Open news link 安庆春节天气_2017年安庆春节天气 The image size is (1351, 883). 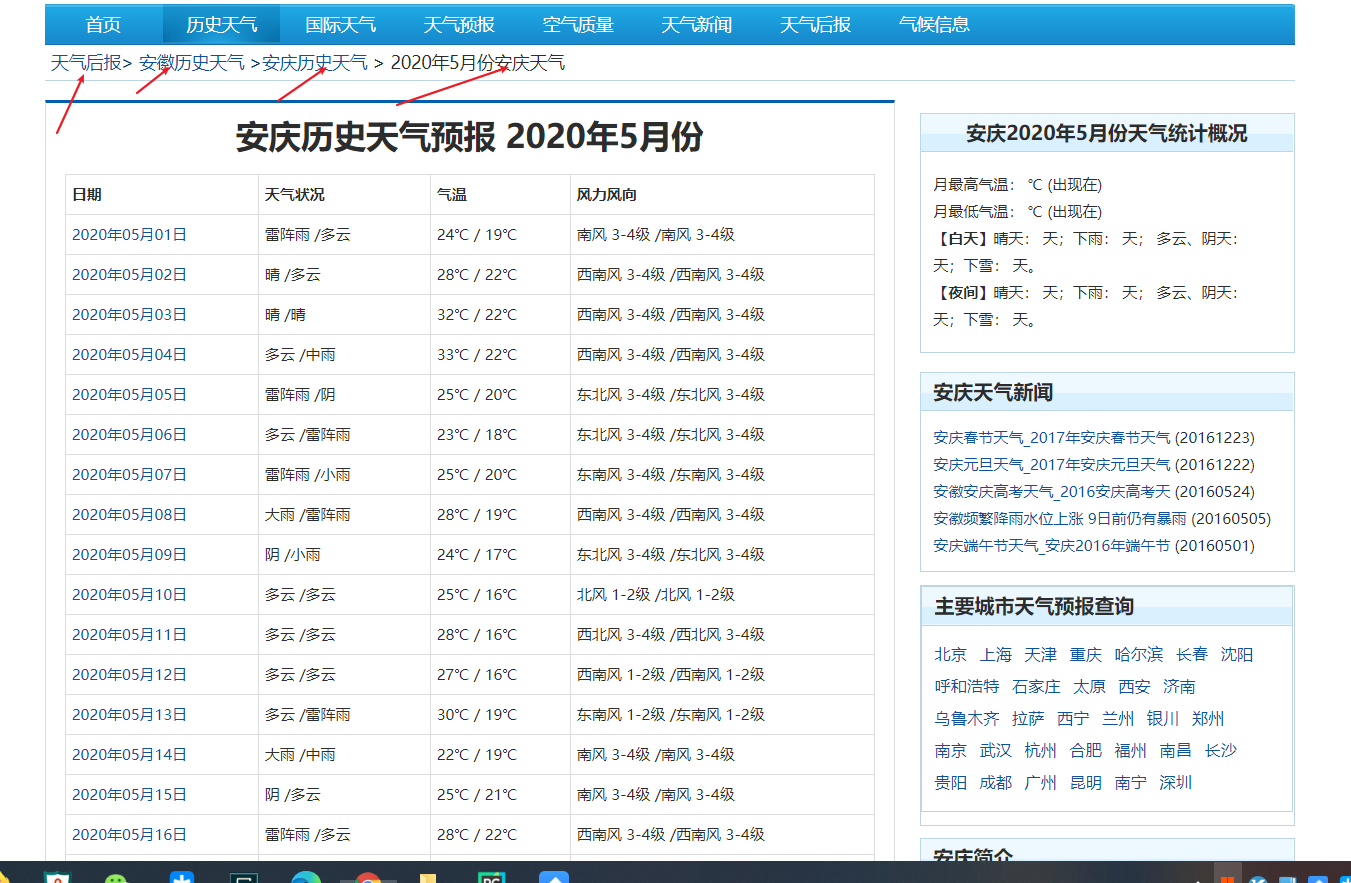coord(1052,438)
